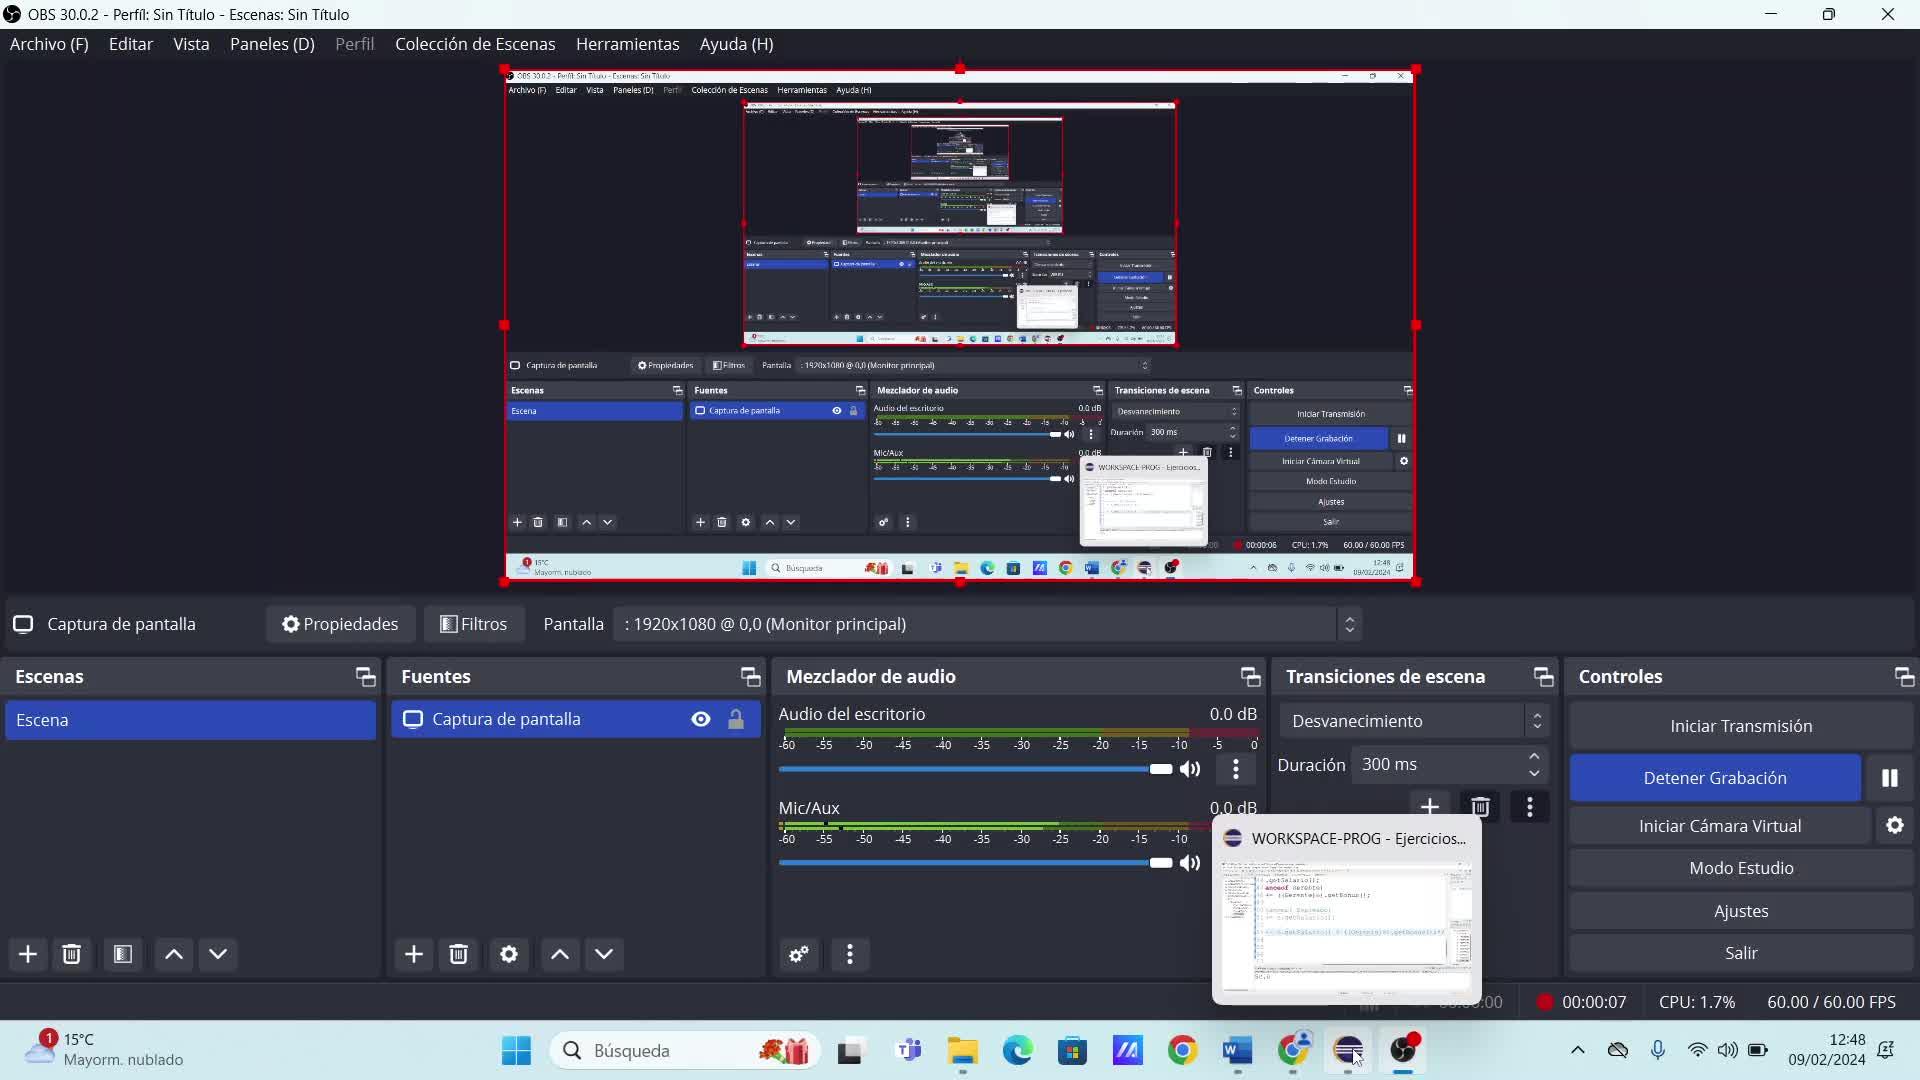Open source properties gear in Fuentes panel
This screenshot has height=1080, width=1920.
point(508,954)
